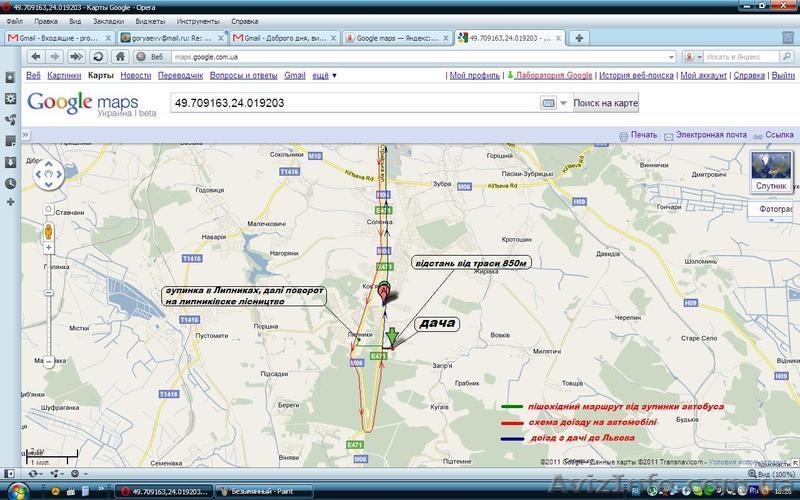The width and height of the screenshot is (800, 500).
Task: Expand the 'ещё' more services dropdown
Action: tap(320, 75)
